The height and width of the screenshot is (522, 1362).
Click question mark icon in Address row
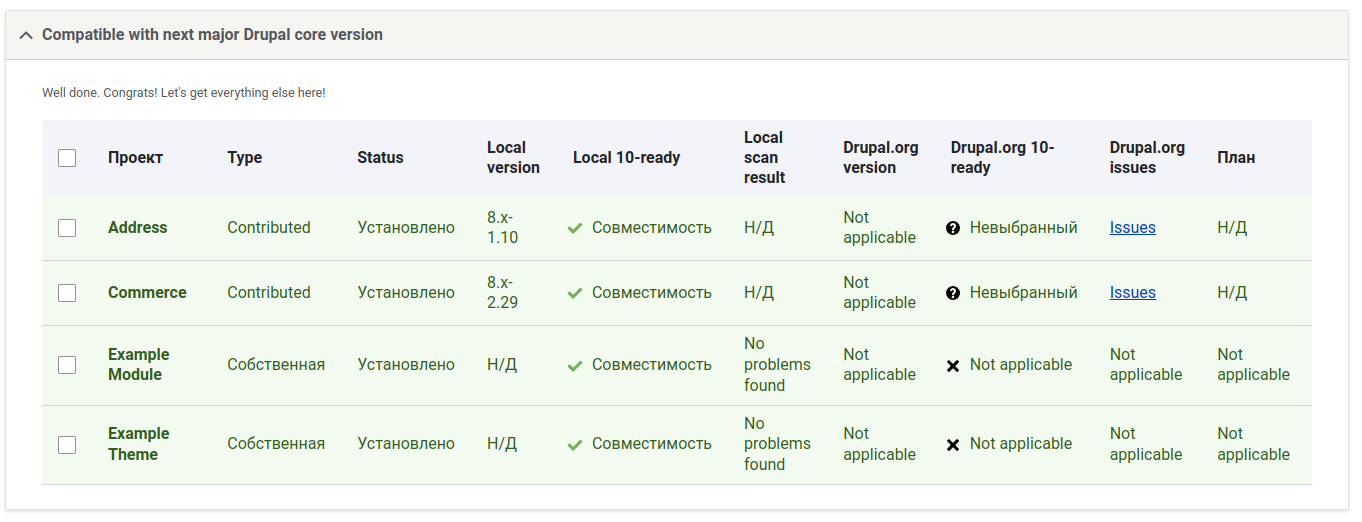953,228
